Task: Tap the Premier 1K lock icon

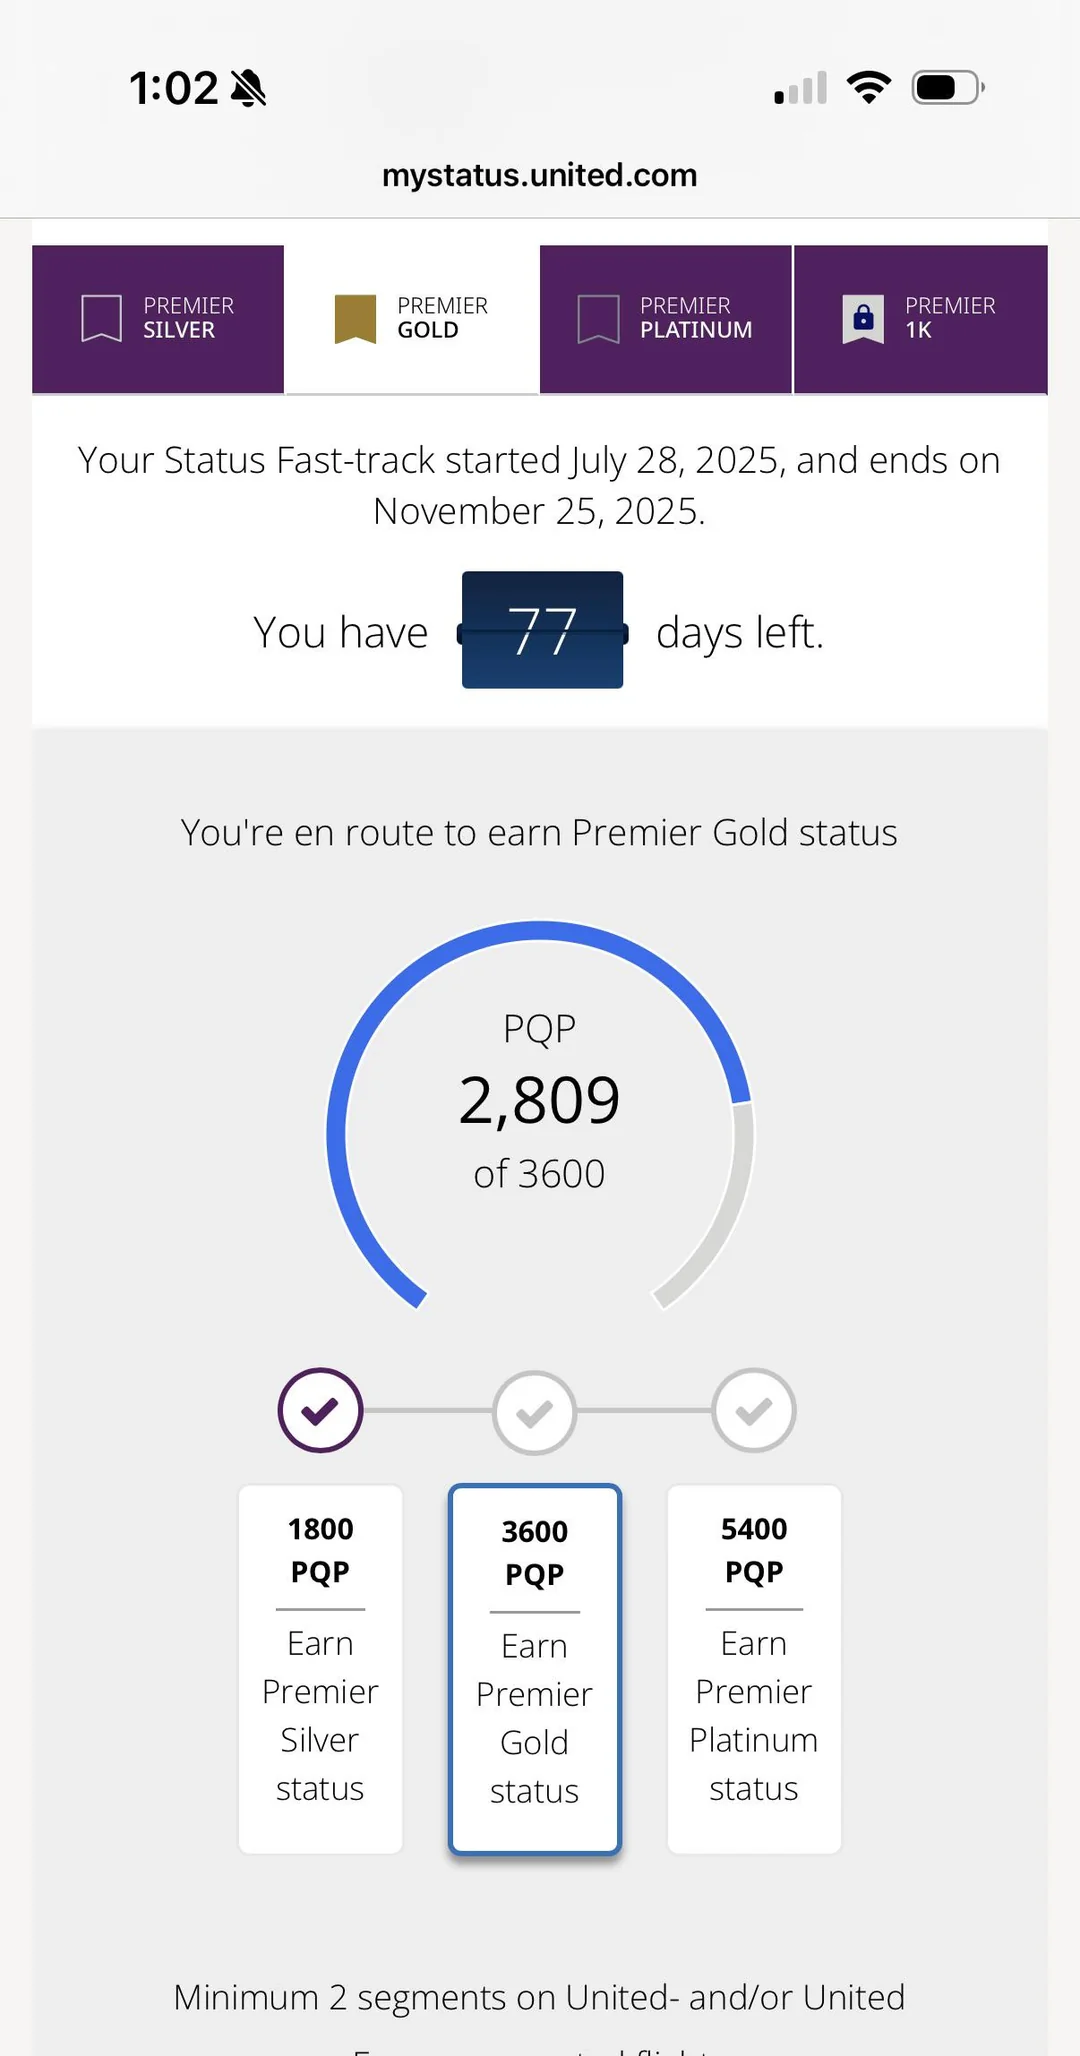Action: [x=863, y=318]
